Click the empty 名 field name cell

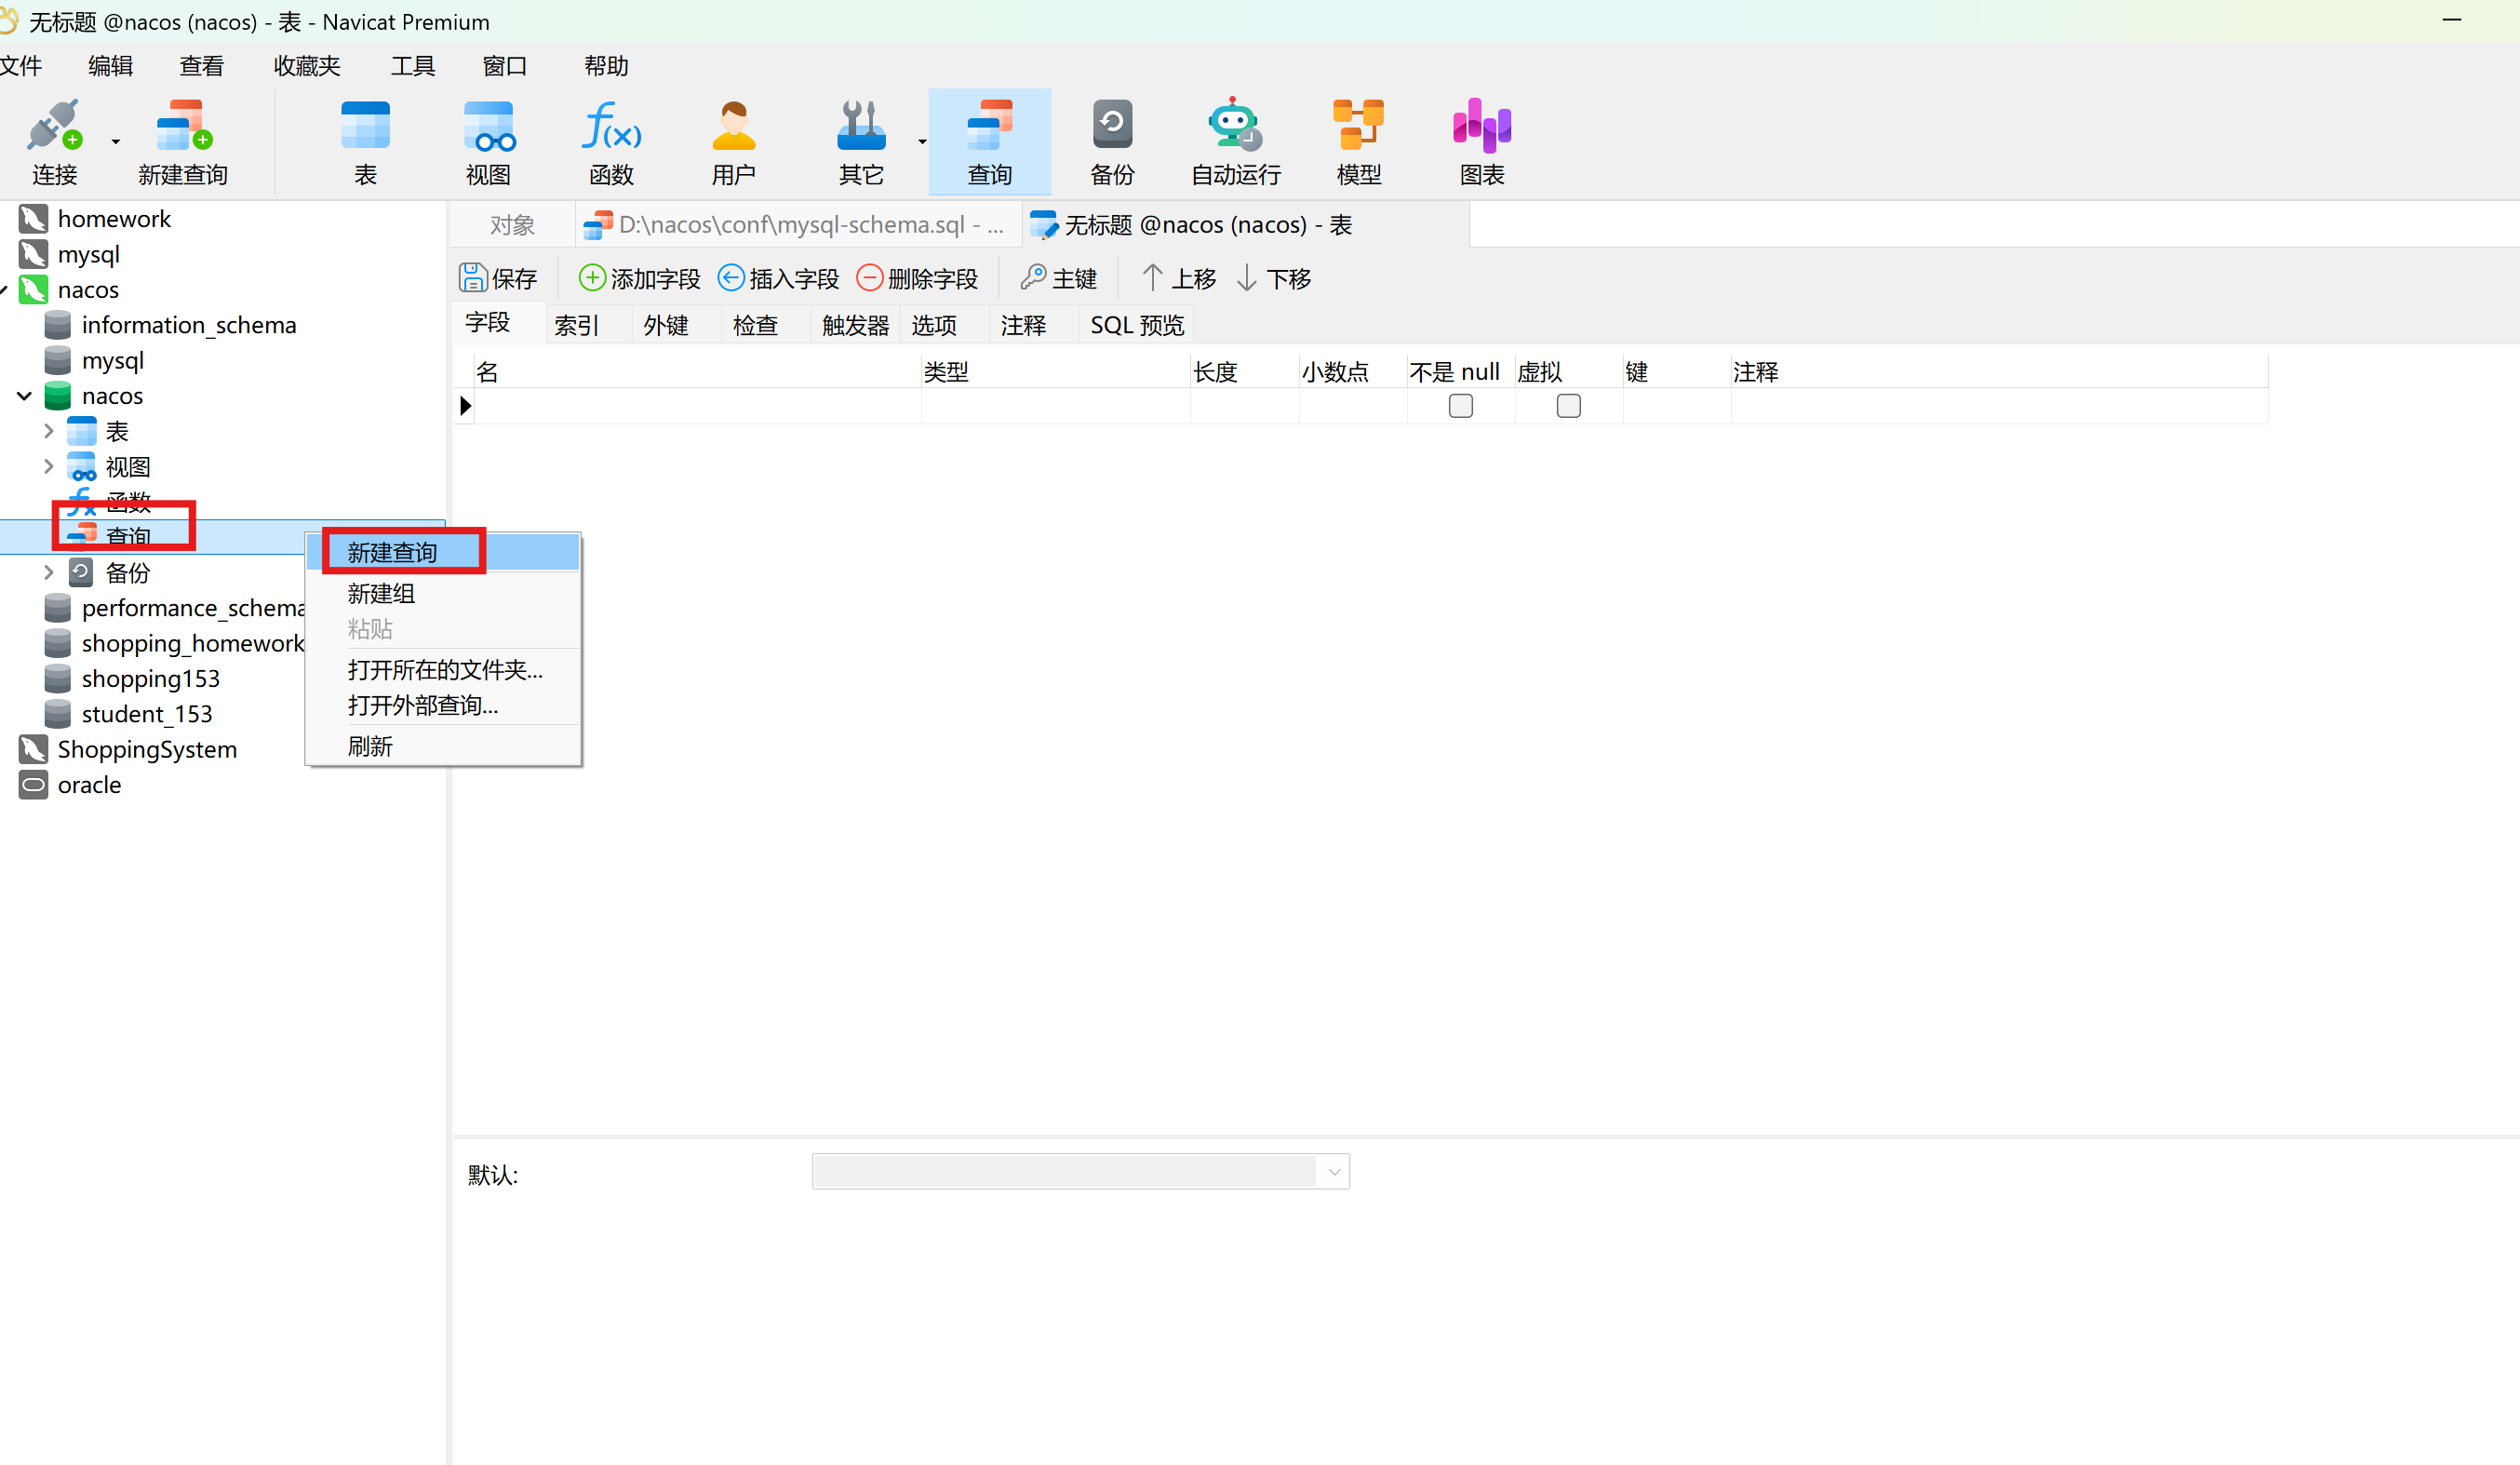[696, 406]
